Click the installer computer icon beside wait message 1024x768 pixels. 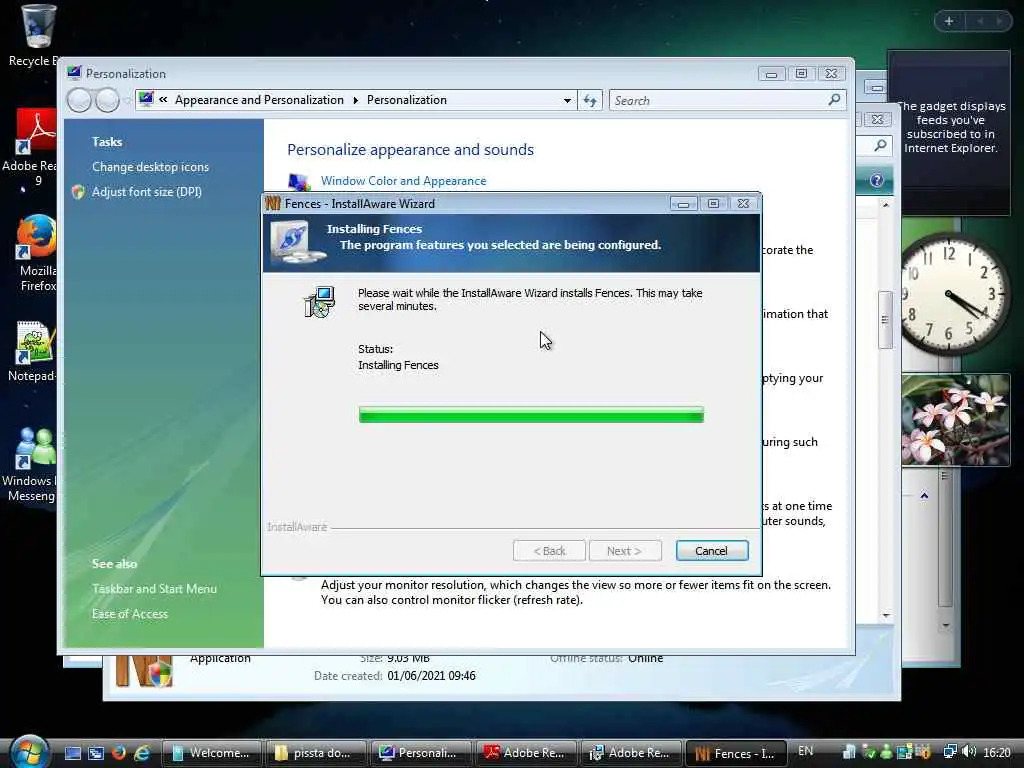319,302
